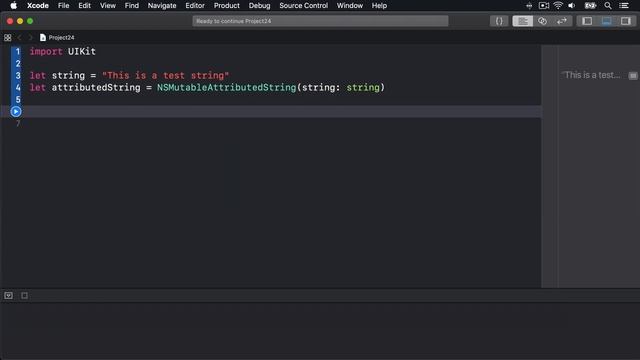Click the far-left dropdown-style menu bar status icon
640x360 pixels.
tap(529, 6)
